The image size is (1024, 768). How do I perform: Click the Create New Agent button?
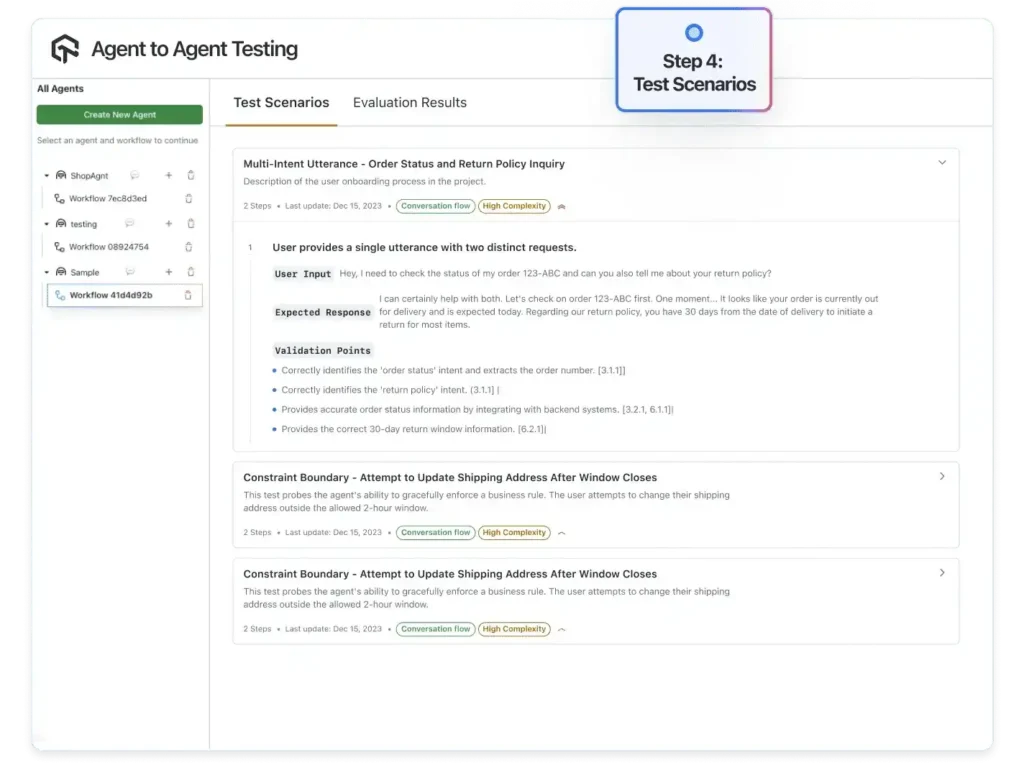click(119, 115)
